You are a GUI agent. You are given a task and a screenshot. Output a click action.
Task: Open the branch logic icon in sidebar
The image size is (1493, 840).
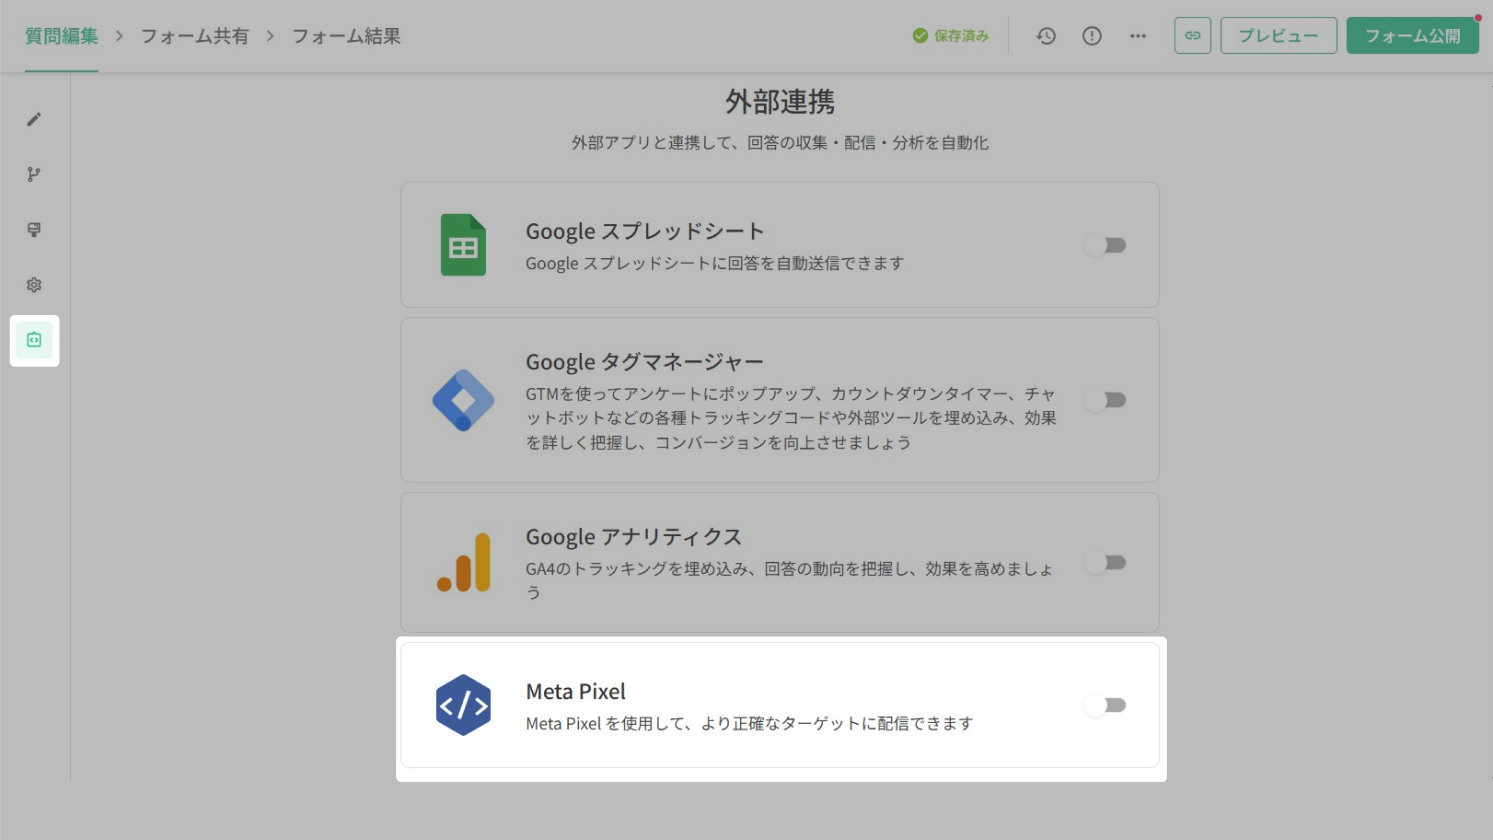coord(34,174)
